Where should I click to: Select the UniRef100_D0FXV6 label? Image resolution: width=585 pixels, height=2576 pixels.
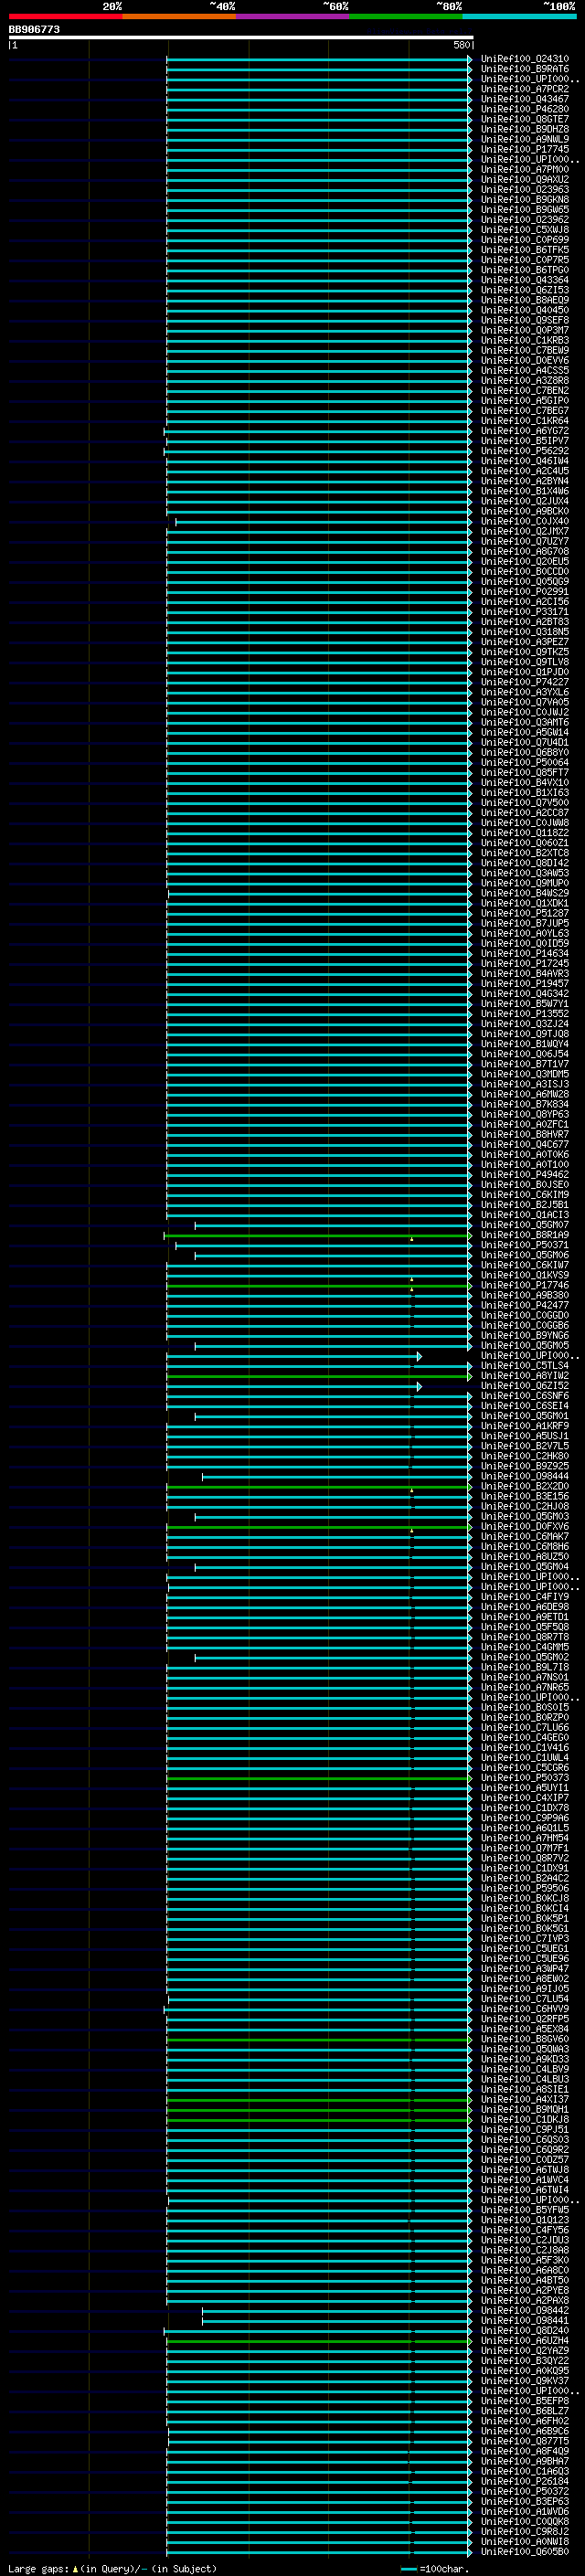[x=525, y=1527]
